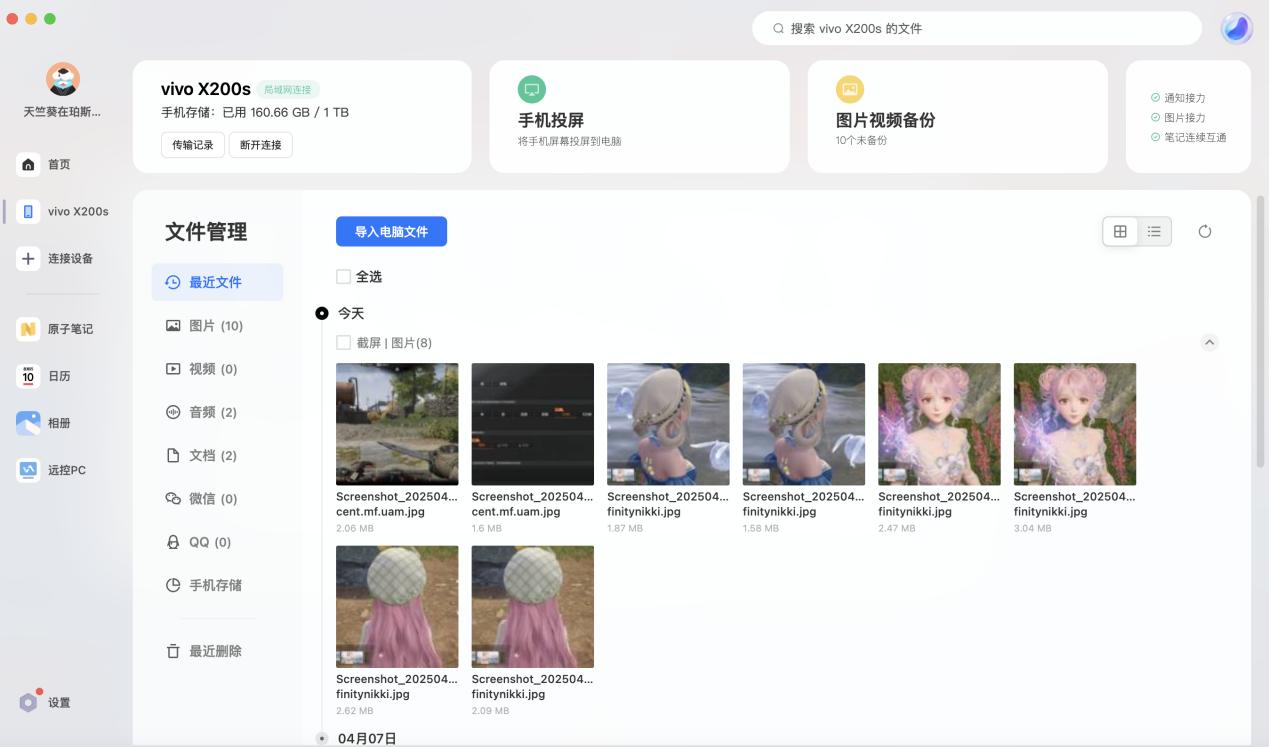Click the user avatar 天竺葵在珀斯
This screenshot has width=1269, height=747.
click(63, 79)
